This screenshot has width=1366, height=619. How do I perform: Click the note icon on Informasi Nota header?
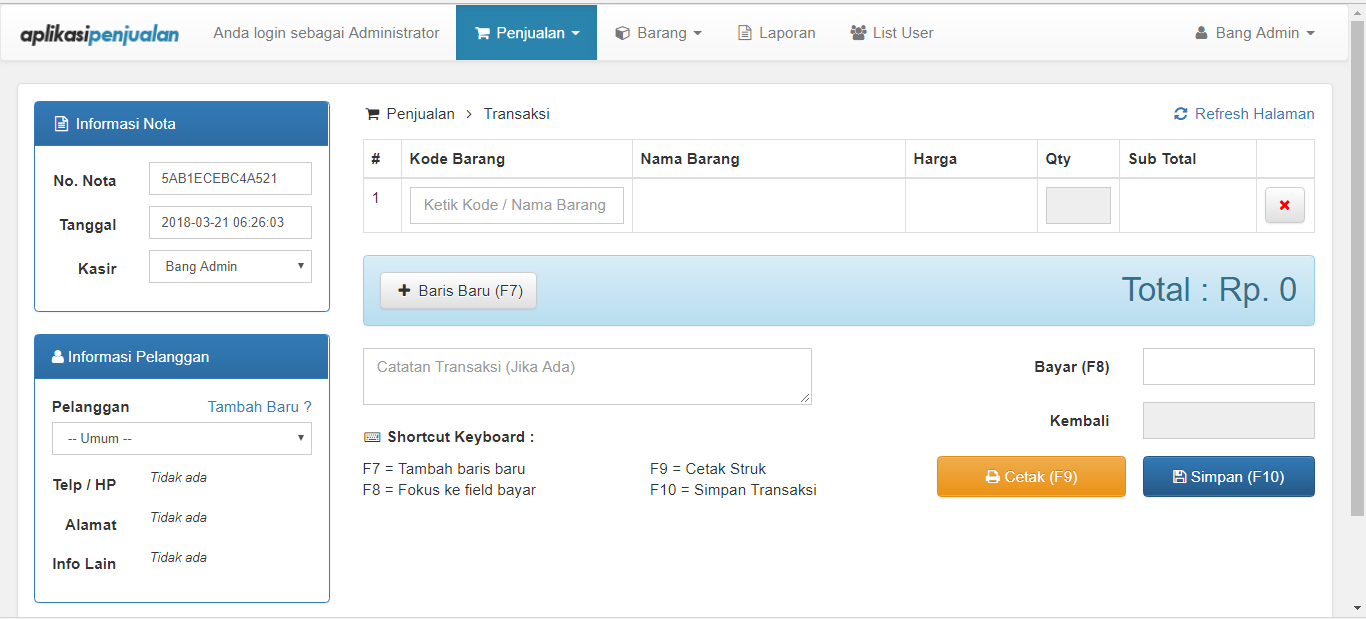point(62,123)
